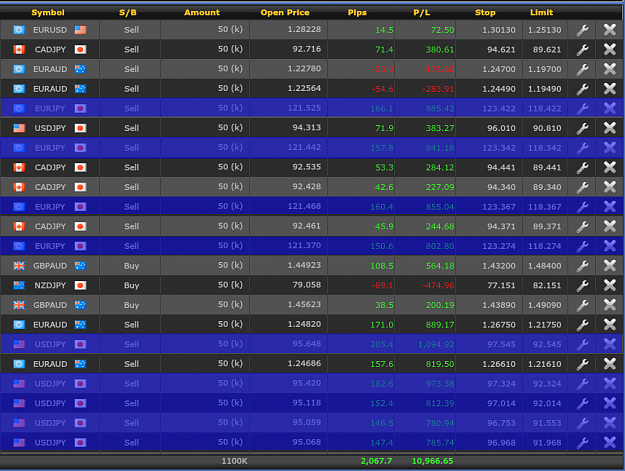
Task: Close the USDJPY position opened at 95.068
Action: click(x=609, y=442)
